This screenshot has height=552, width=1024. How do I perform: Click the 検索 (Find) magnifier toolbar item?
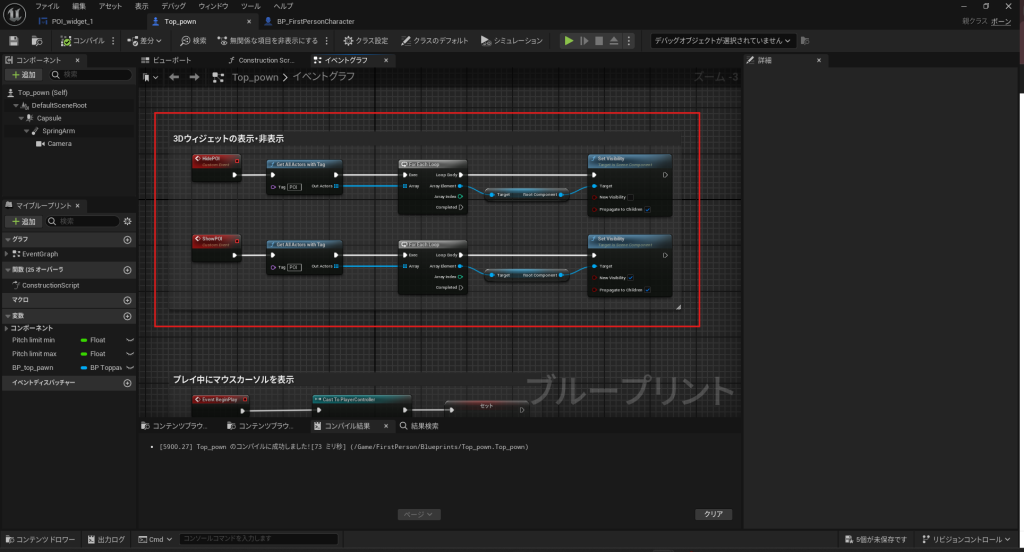tap(193, 41)
